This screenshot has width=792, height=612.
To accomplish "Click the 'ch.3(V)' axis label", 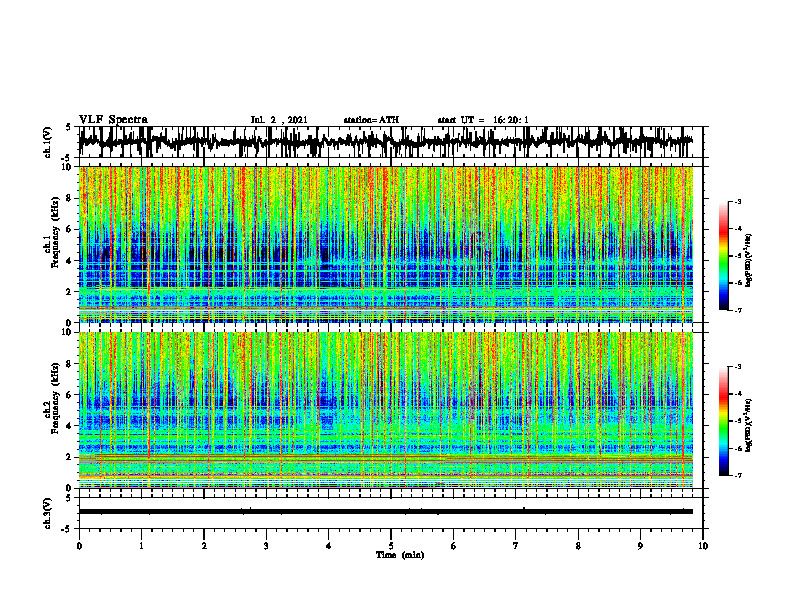I will 48,513.
